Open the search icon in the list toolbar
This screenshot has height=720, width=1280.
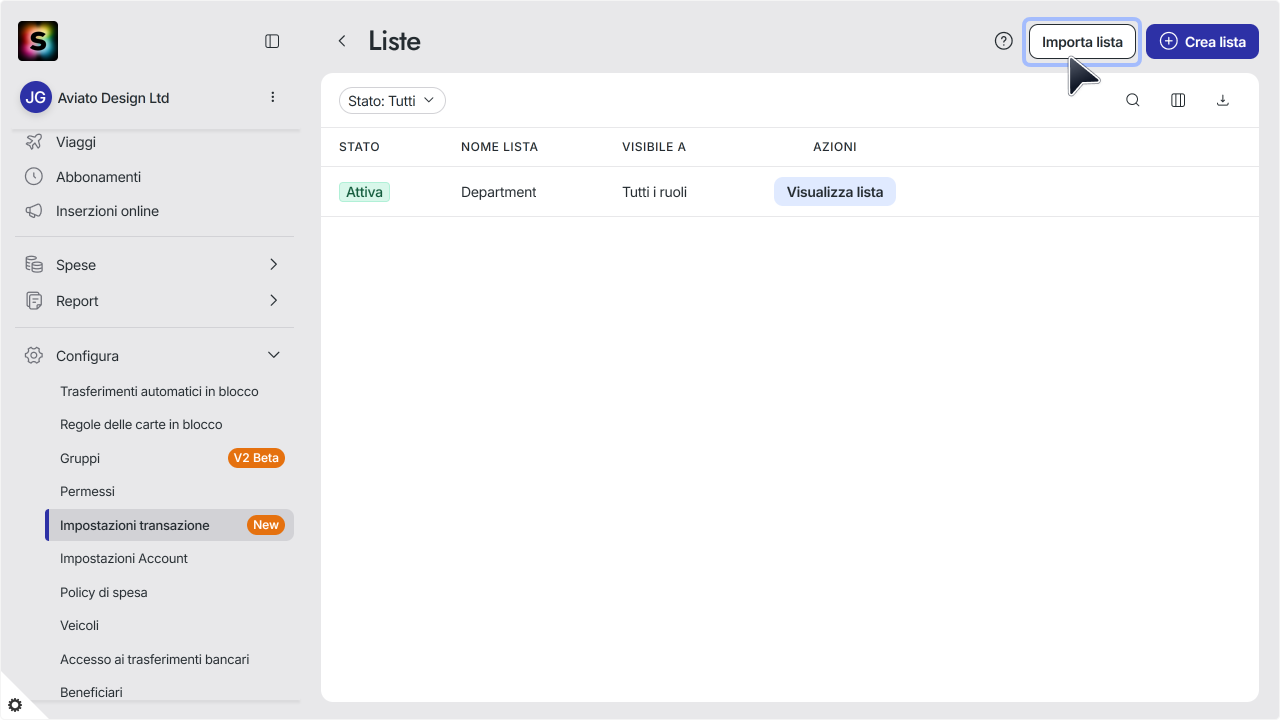pyautogui.click(x=1133, y=100)
